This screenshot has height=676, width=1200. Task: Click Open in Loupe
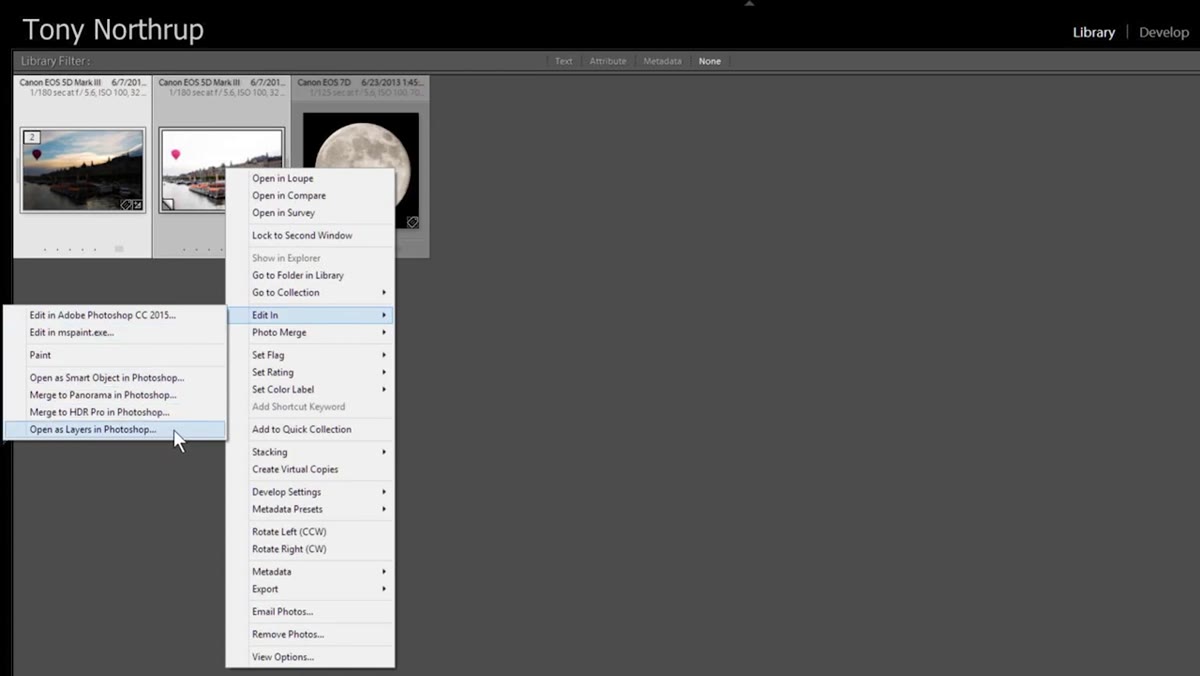(x=310, y=179)
